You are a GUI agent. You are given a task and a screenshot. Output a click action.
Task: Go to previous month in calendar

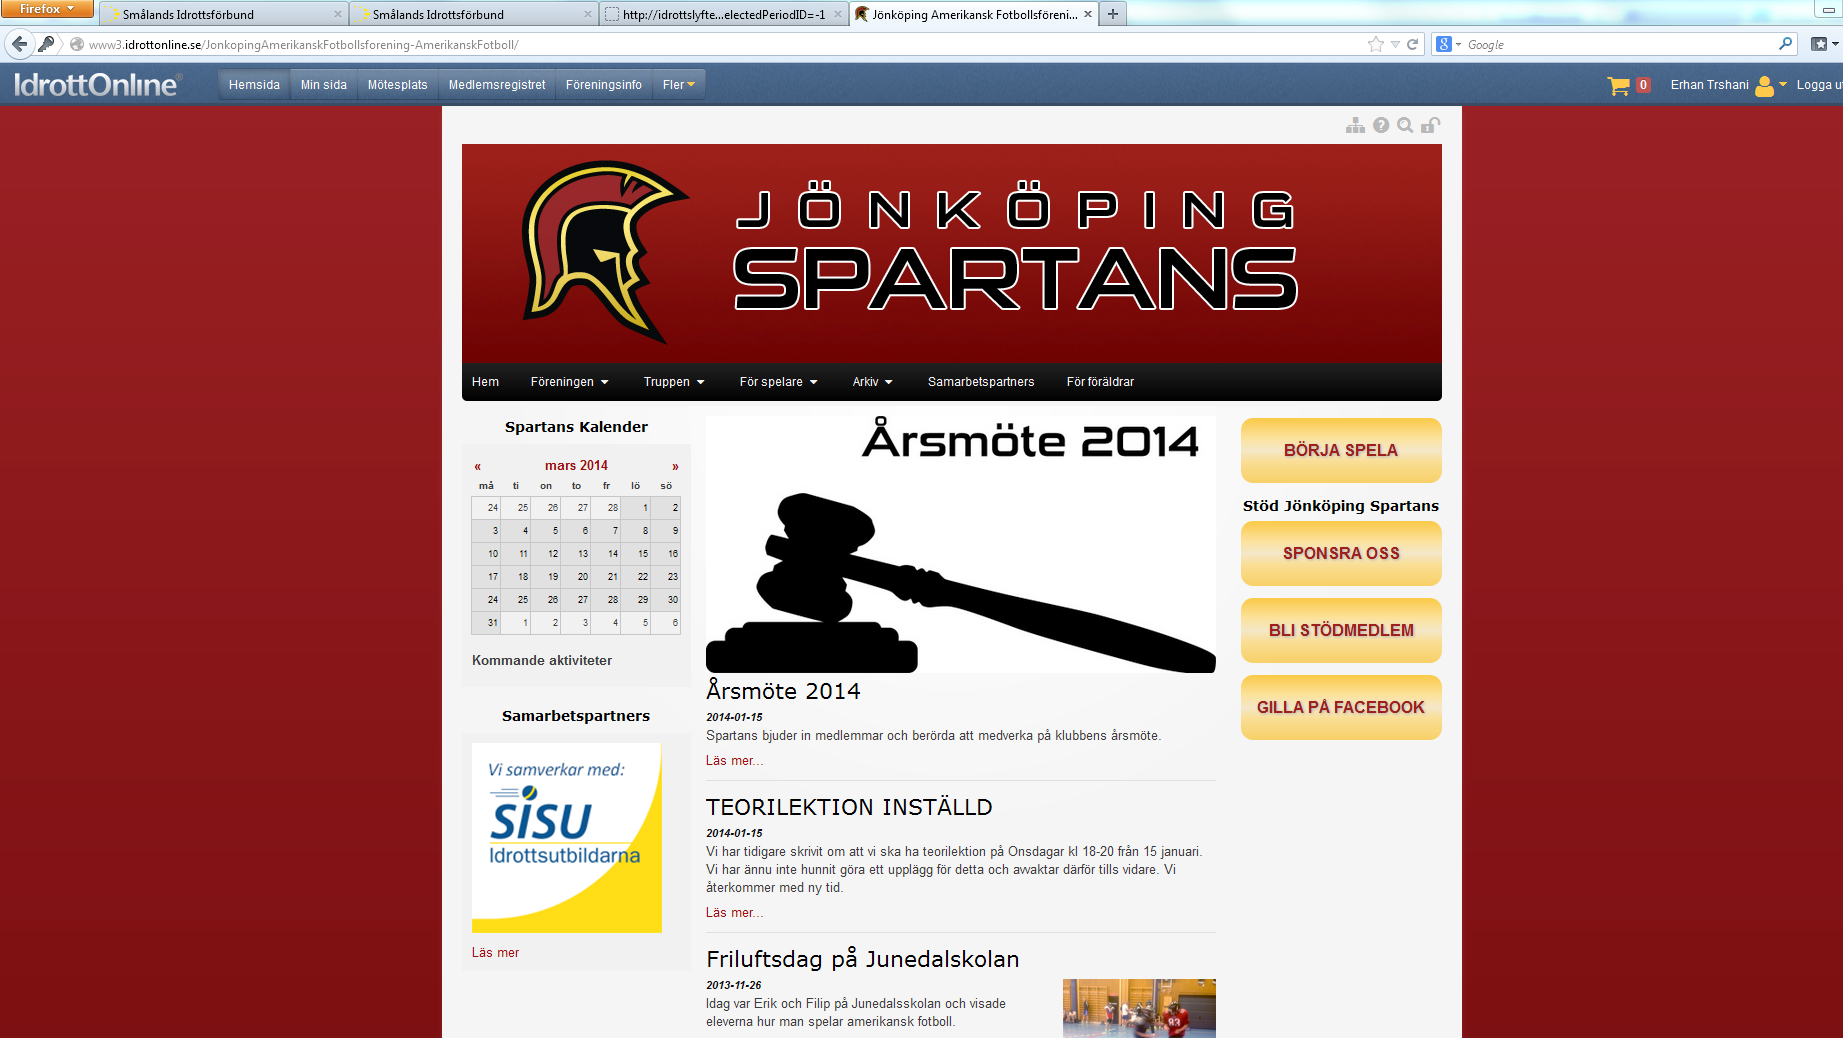pos(478,466)
